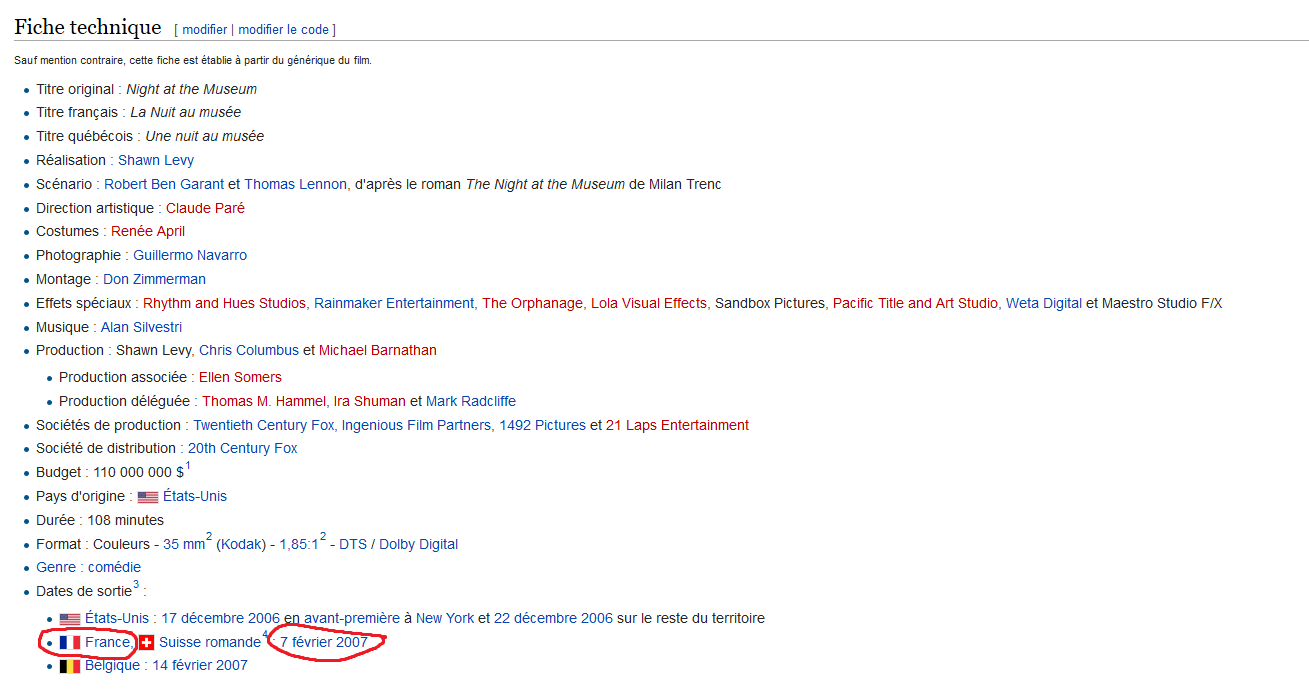
Task: Click the Ira Shuman link
Action: click(x=370, y=401)
